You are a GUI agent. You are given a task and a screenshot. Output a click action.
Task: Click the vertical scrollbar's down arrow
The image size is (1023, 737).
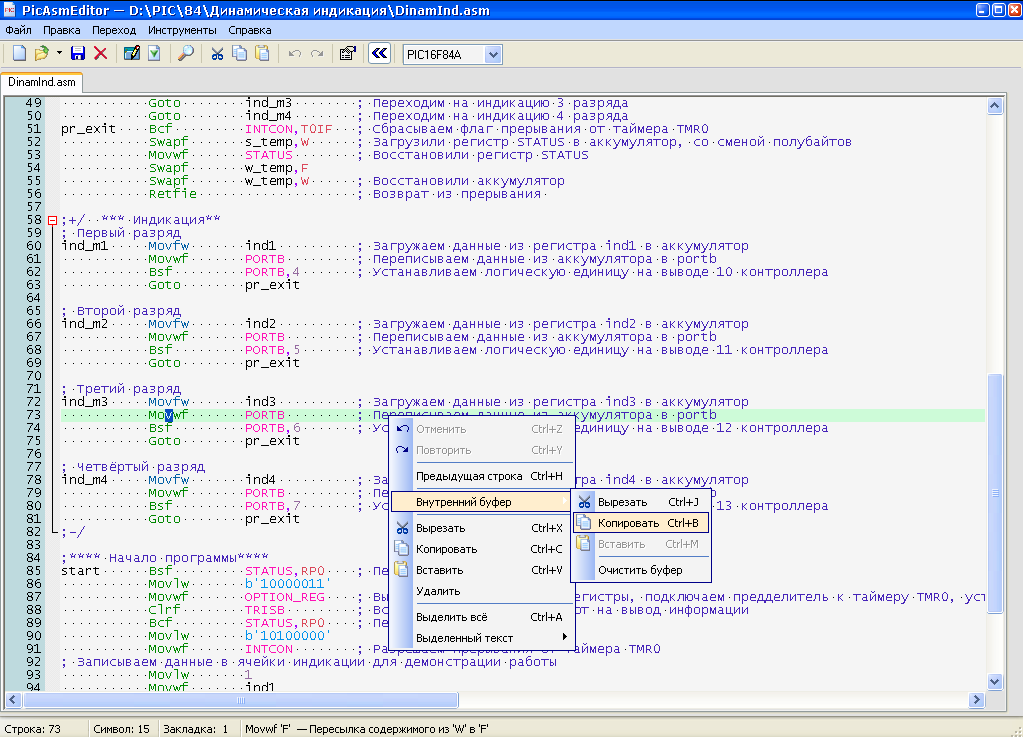pyautogui.click(x=994, y=681)
